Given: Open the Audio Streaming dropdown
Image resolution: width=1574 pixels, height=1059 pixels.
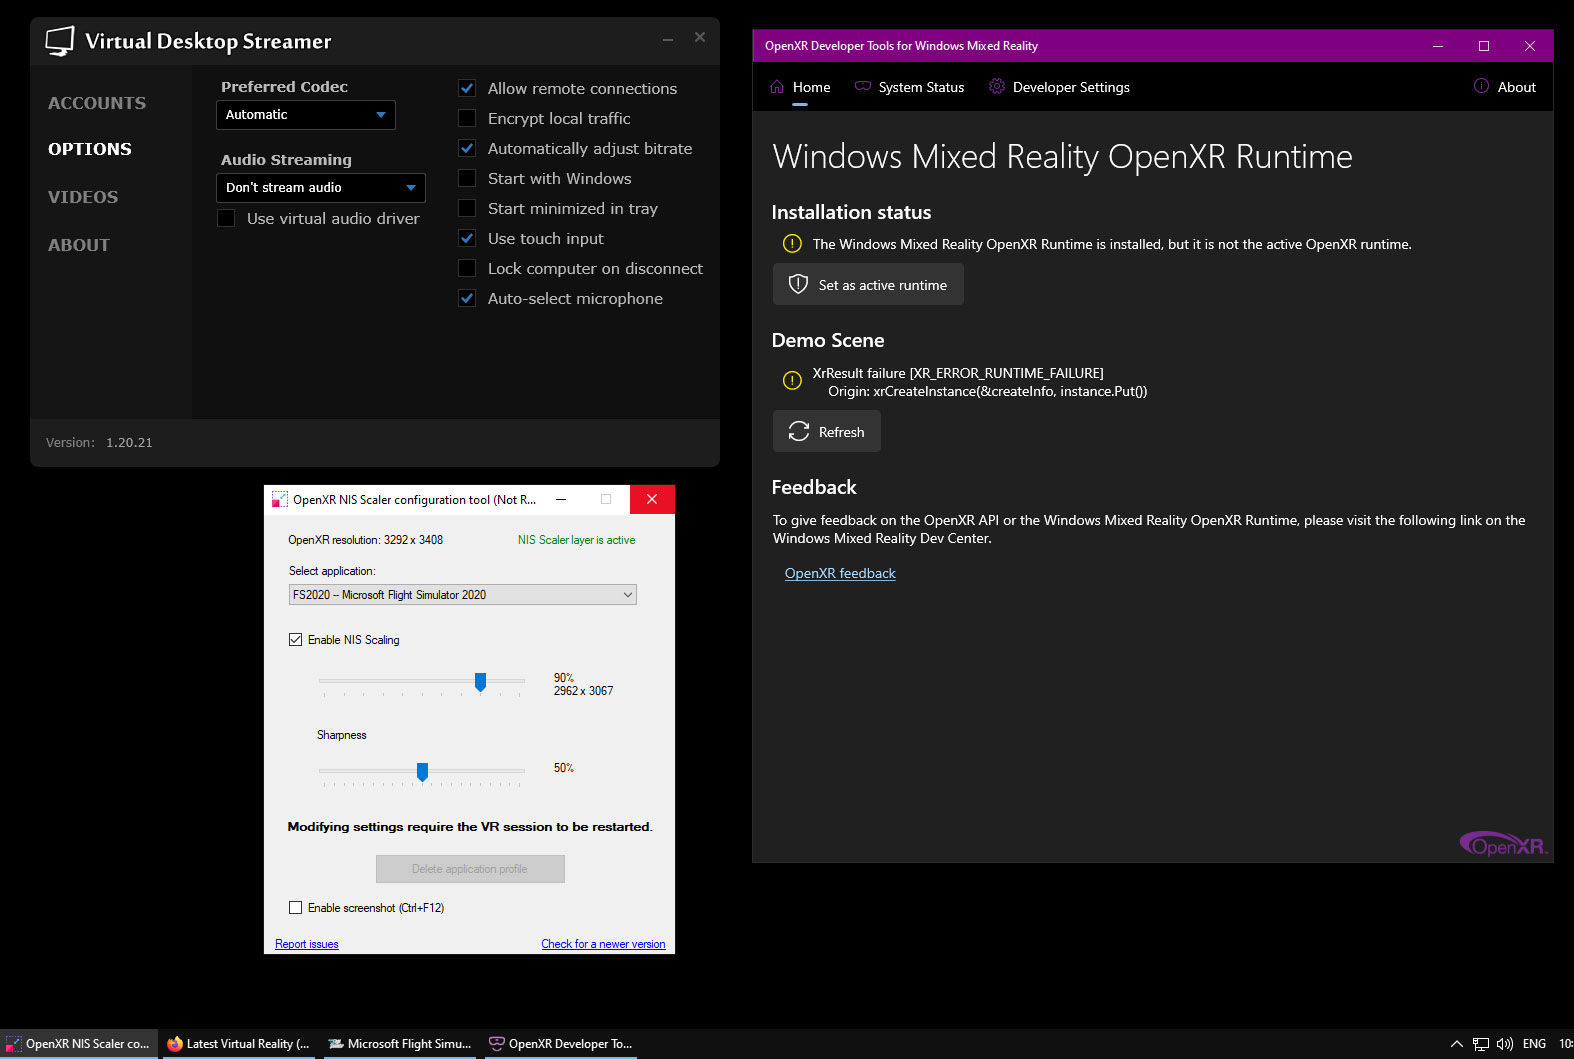Looking at the screenshot, I should pos(321,188).
